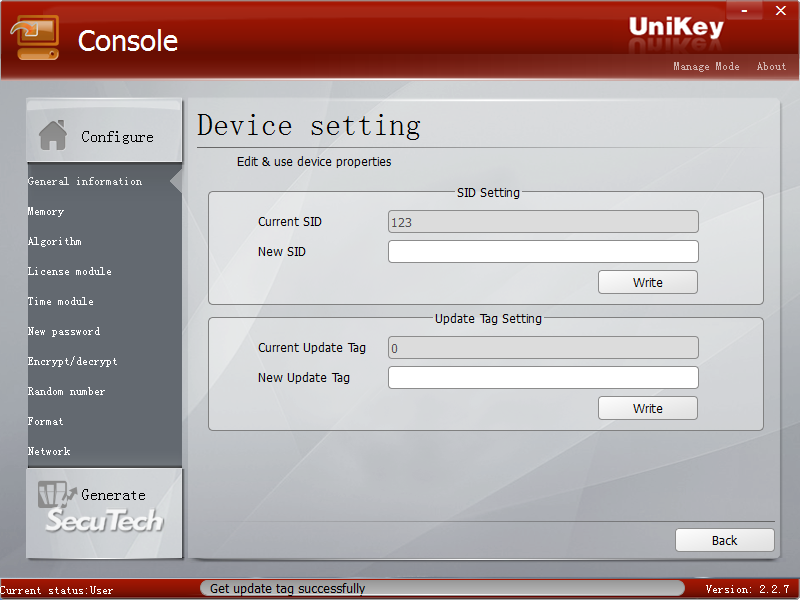Viewport: 800px width, 600px height.
Task: Select Time module in sidebar
Action: (x=60, y=302)
